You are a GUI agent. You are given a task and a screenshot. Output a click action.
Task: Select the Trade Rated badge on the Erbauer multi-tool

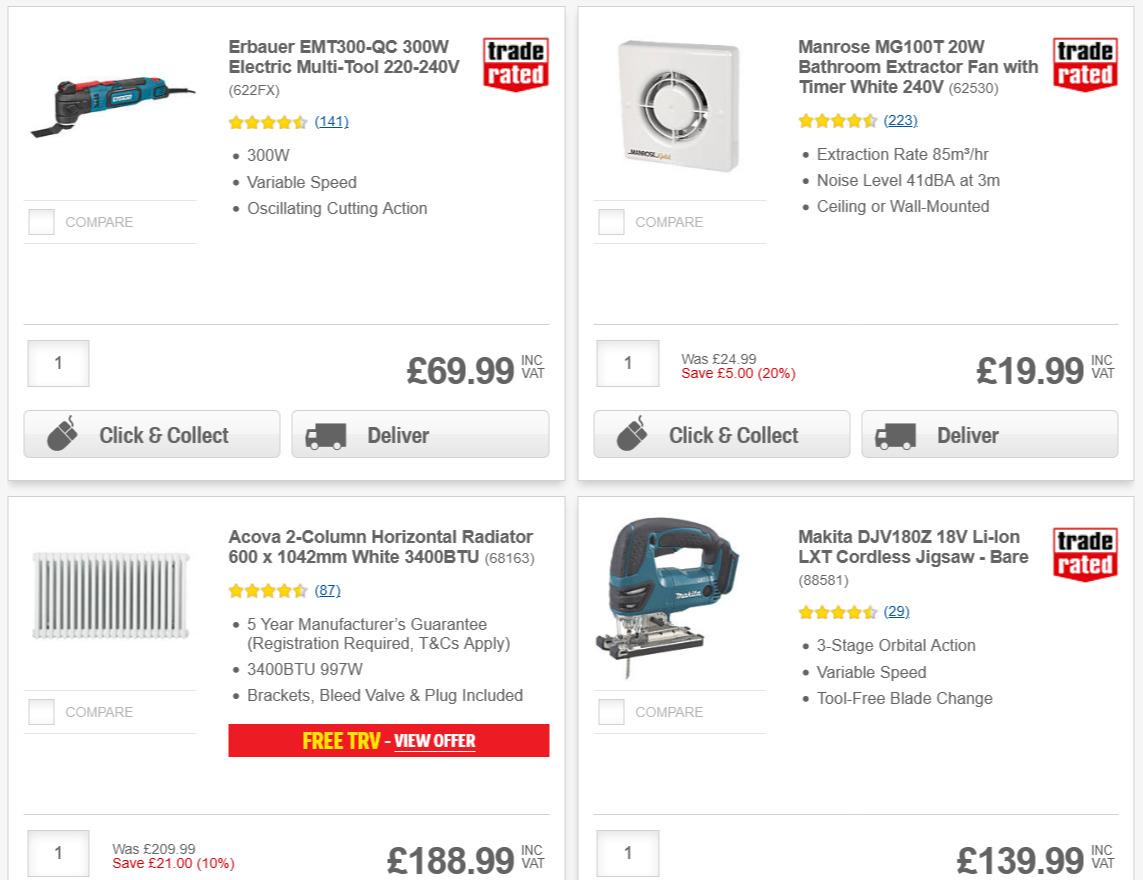click(x=514, y=64)
